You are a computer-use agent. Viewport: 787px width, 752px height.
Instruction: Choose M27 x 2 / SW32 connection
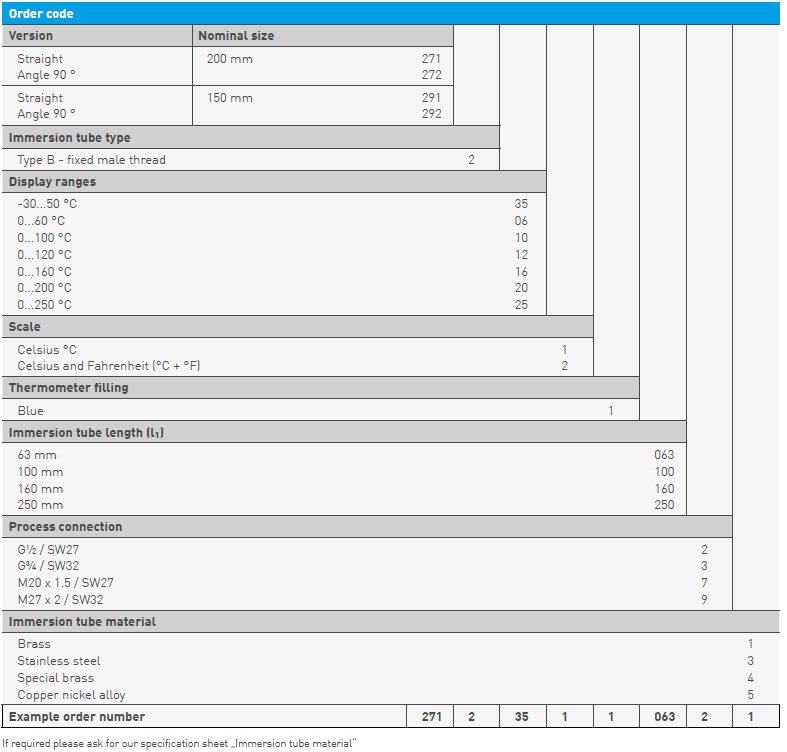point(60,600)
